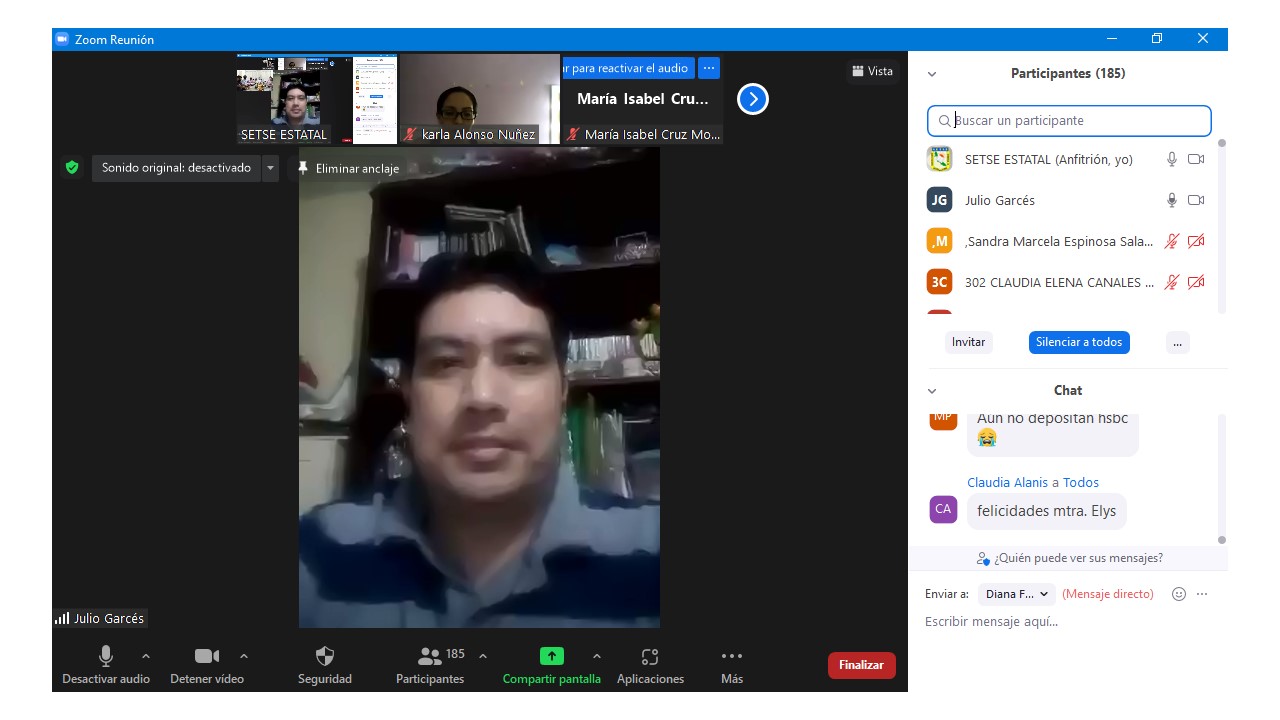The width and height of the screenshot is (1280, 720).
Task: Click Participantes (185) panel heading
Action: pos(1068,74)
